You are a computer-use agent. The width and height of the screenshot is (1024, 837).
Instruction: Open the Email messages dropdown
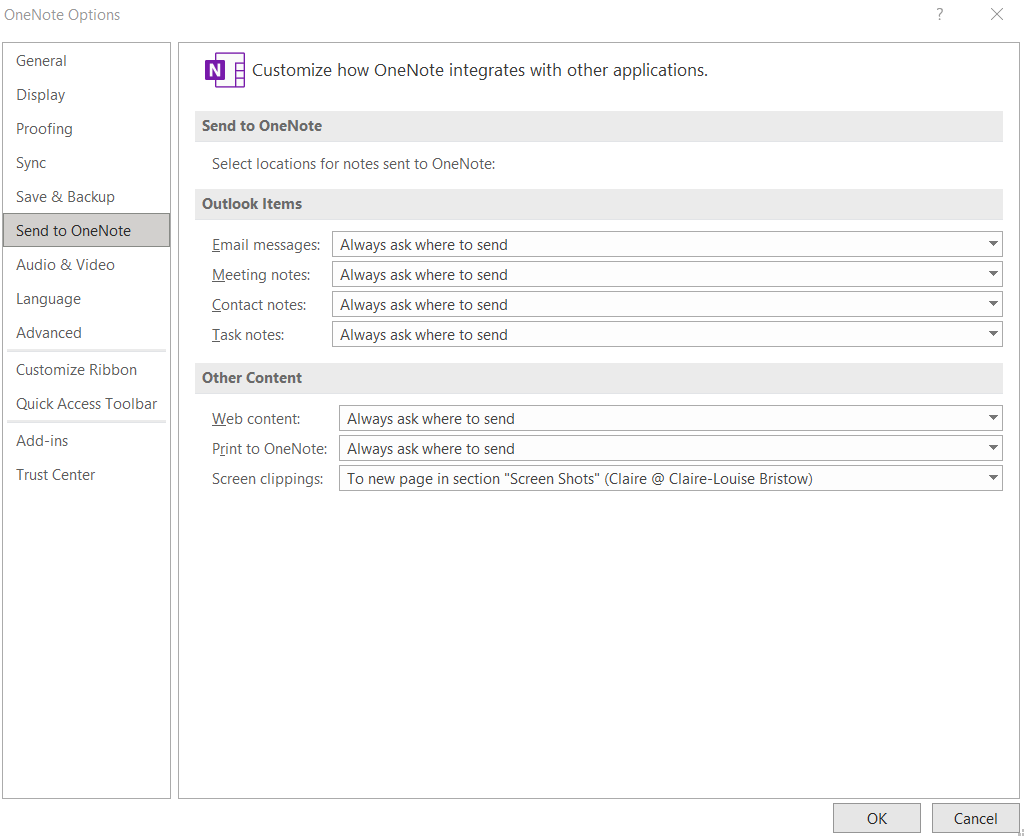(x=666, y=245)
